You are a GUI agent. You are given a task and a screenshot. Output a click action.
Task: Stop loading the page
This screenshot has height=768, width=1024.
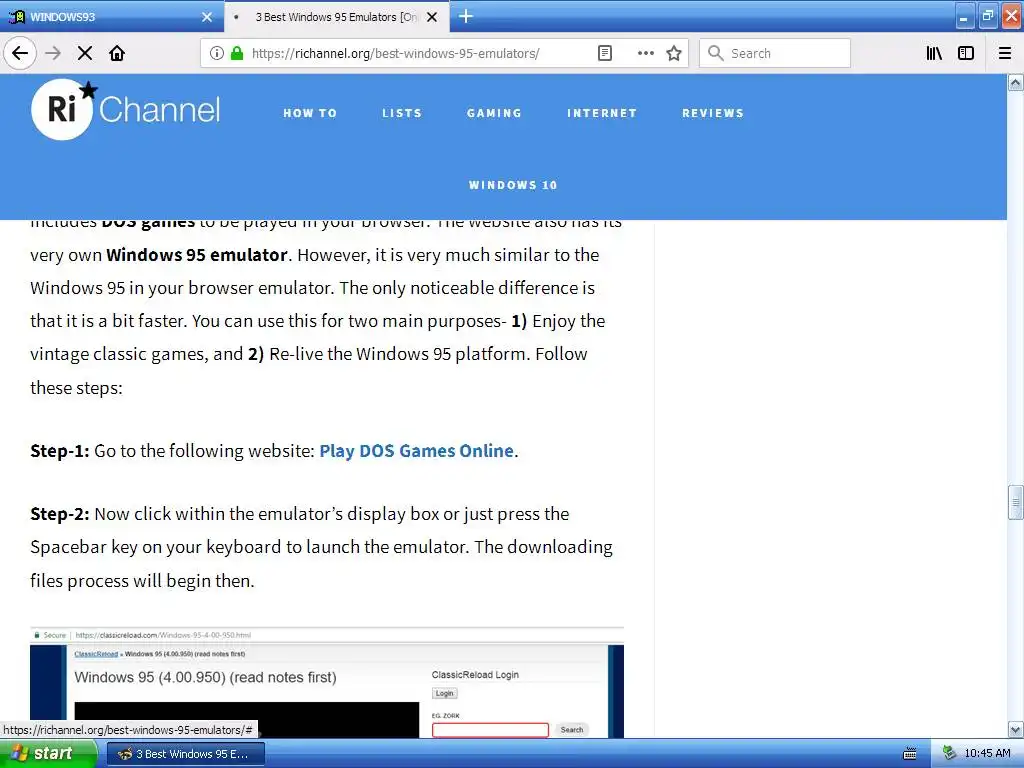[85, 53]
